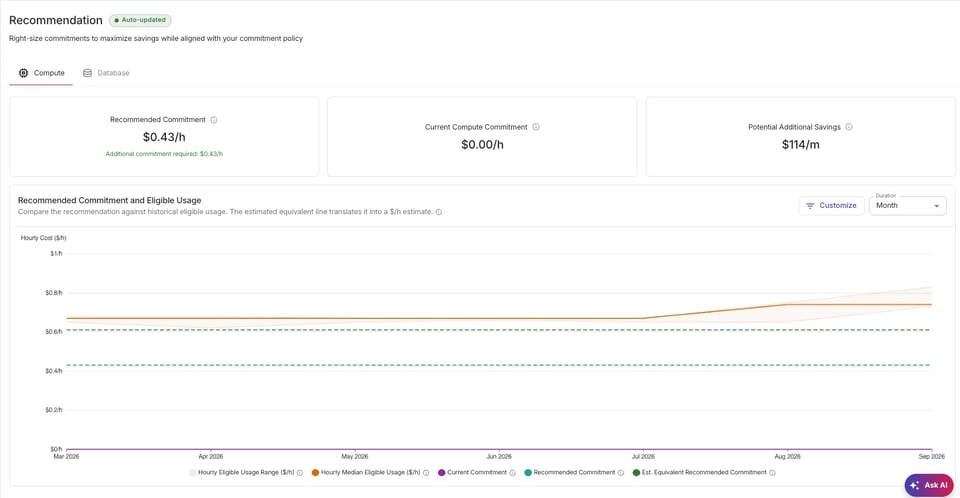Click Current Commitment legend label

pyautogui.click(x=477, y=473)
